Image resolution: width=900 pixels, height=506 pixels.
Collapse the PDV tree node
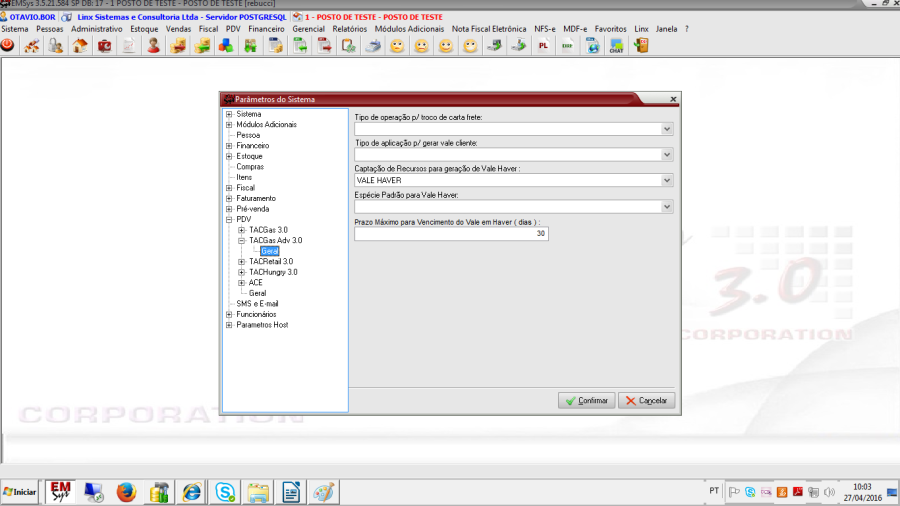pos(229,220)
